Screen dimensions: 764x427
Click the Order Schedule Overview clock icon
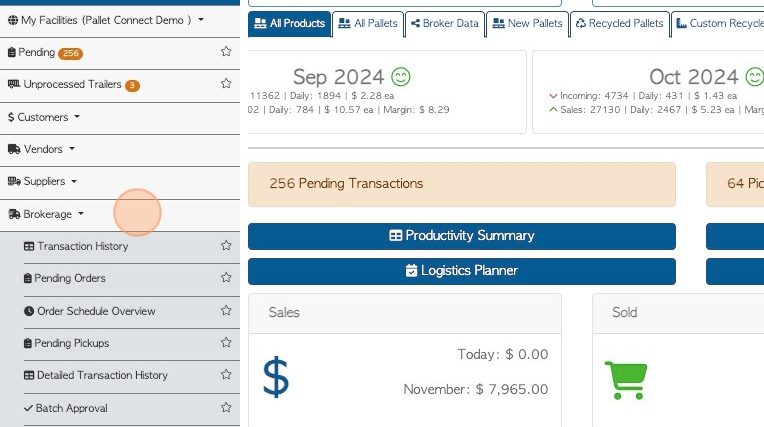pyautogui.click(x=29, y=311)
